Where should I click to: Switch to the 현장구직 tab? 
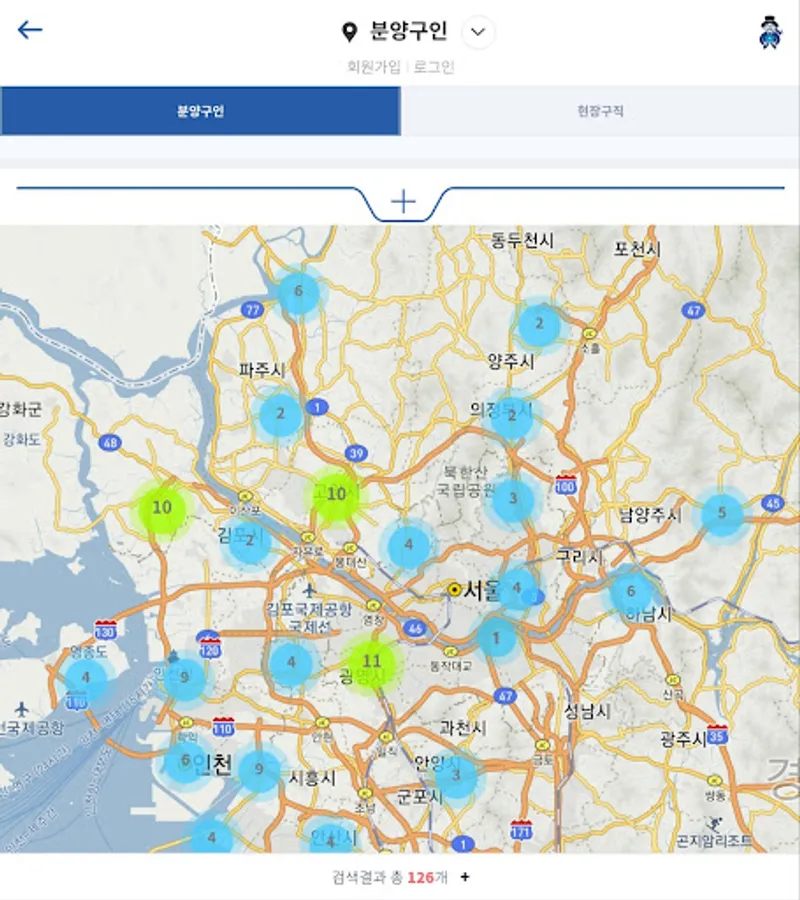click(x=600, y=111)
